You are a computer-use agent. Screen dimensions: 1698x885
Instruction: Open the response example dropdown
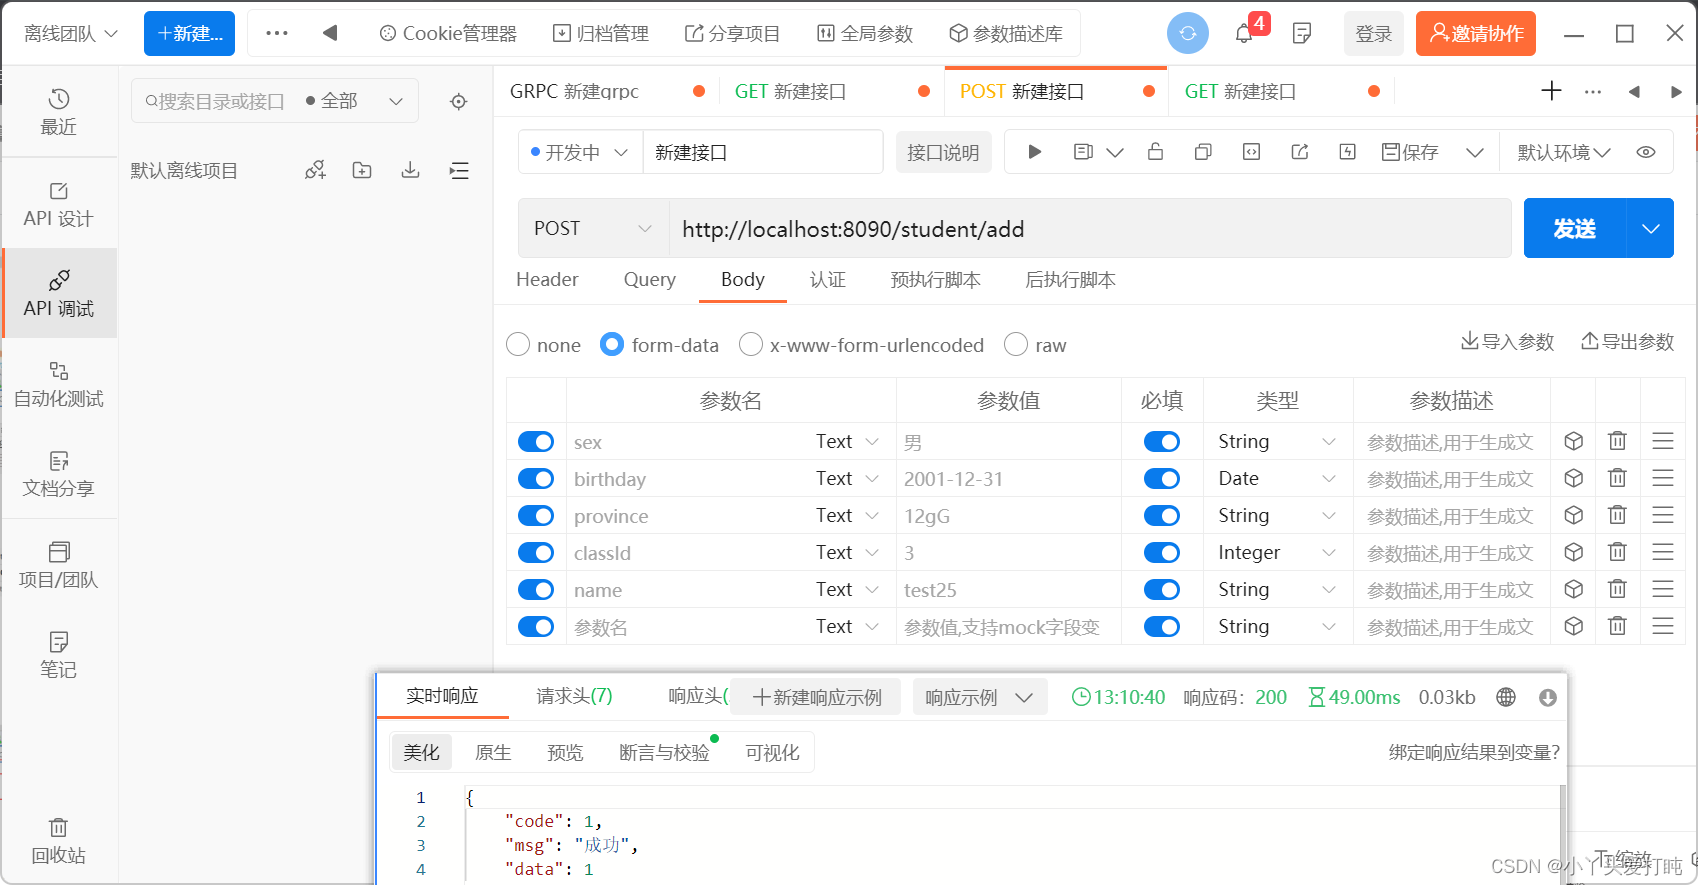tap(979, 697)
